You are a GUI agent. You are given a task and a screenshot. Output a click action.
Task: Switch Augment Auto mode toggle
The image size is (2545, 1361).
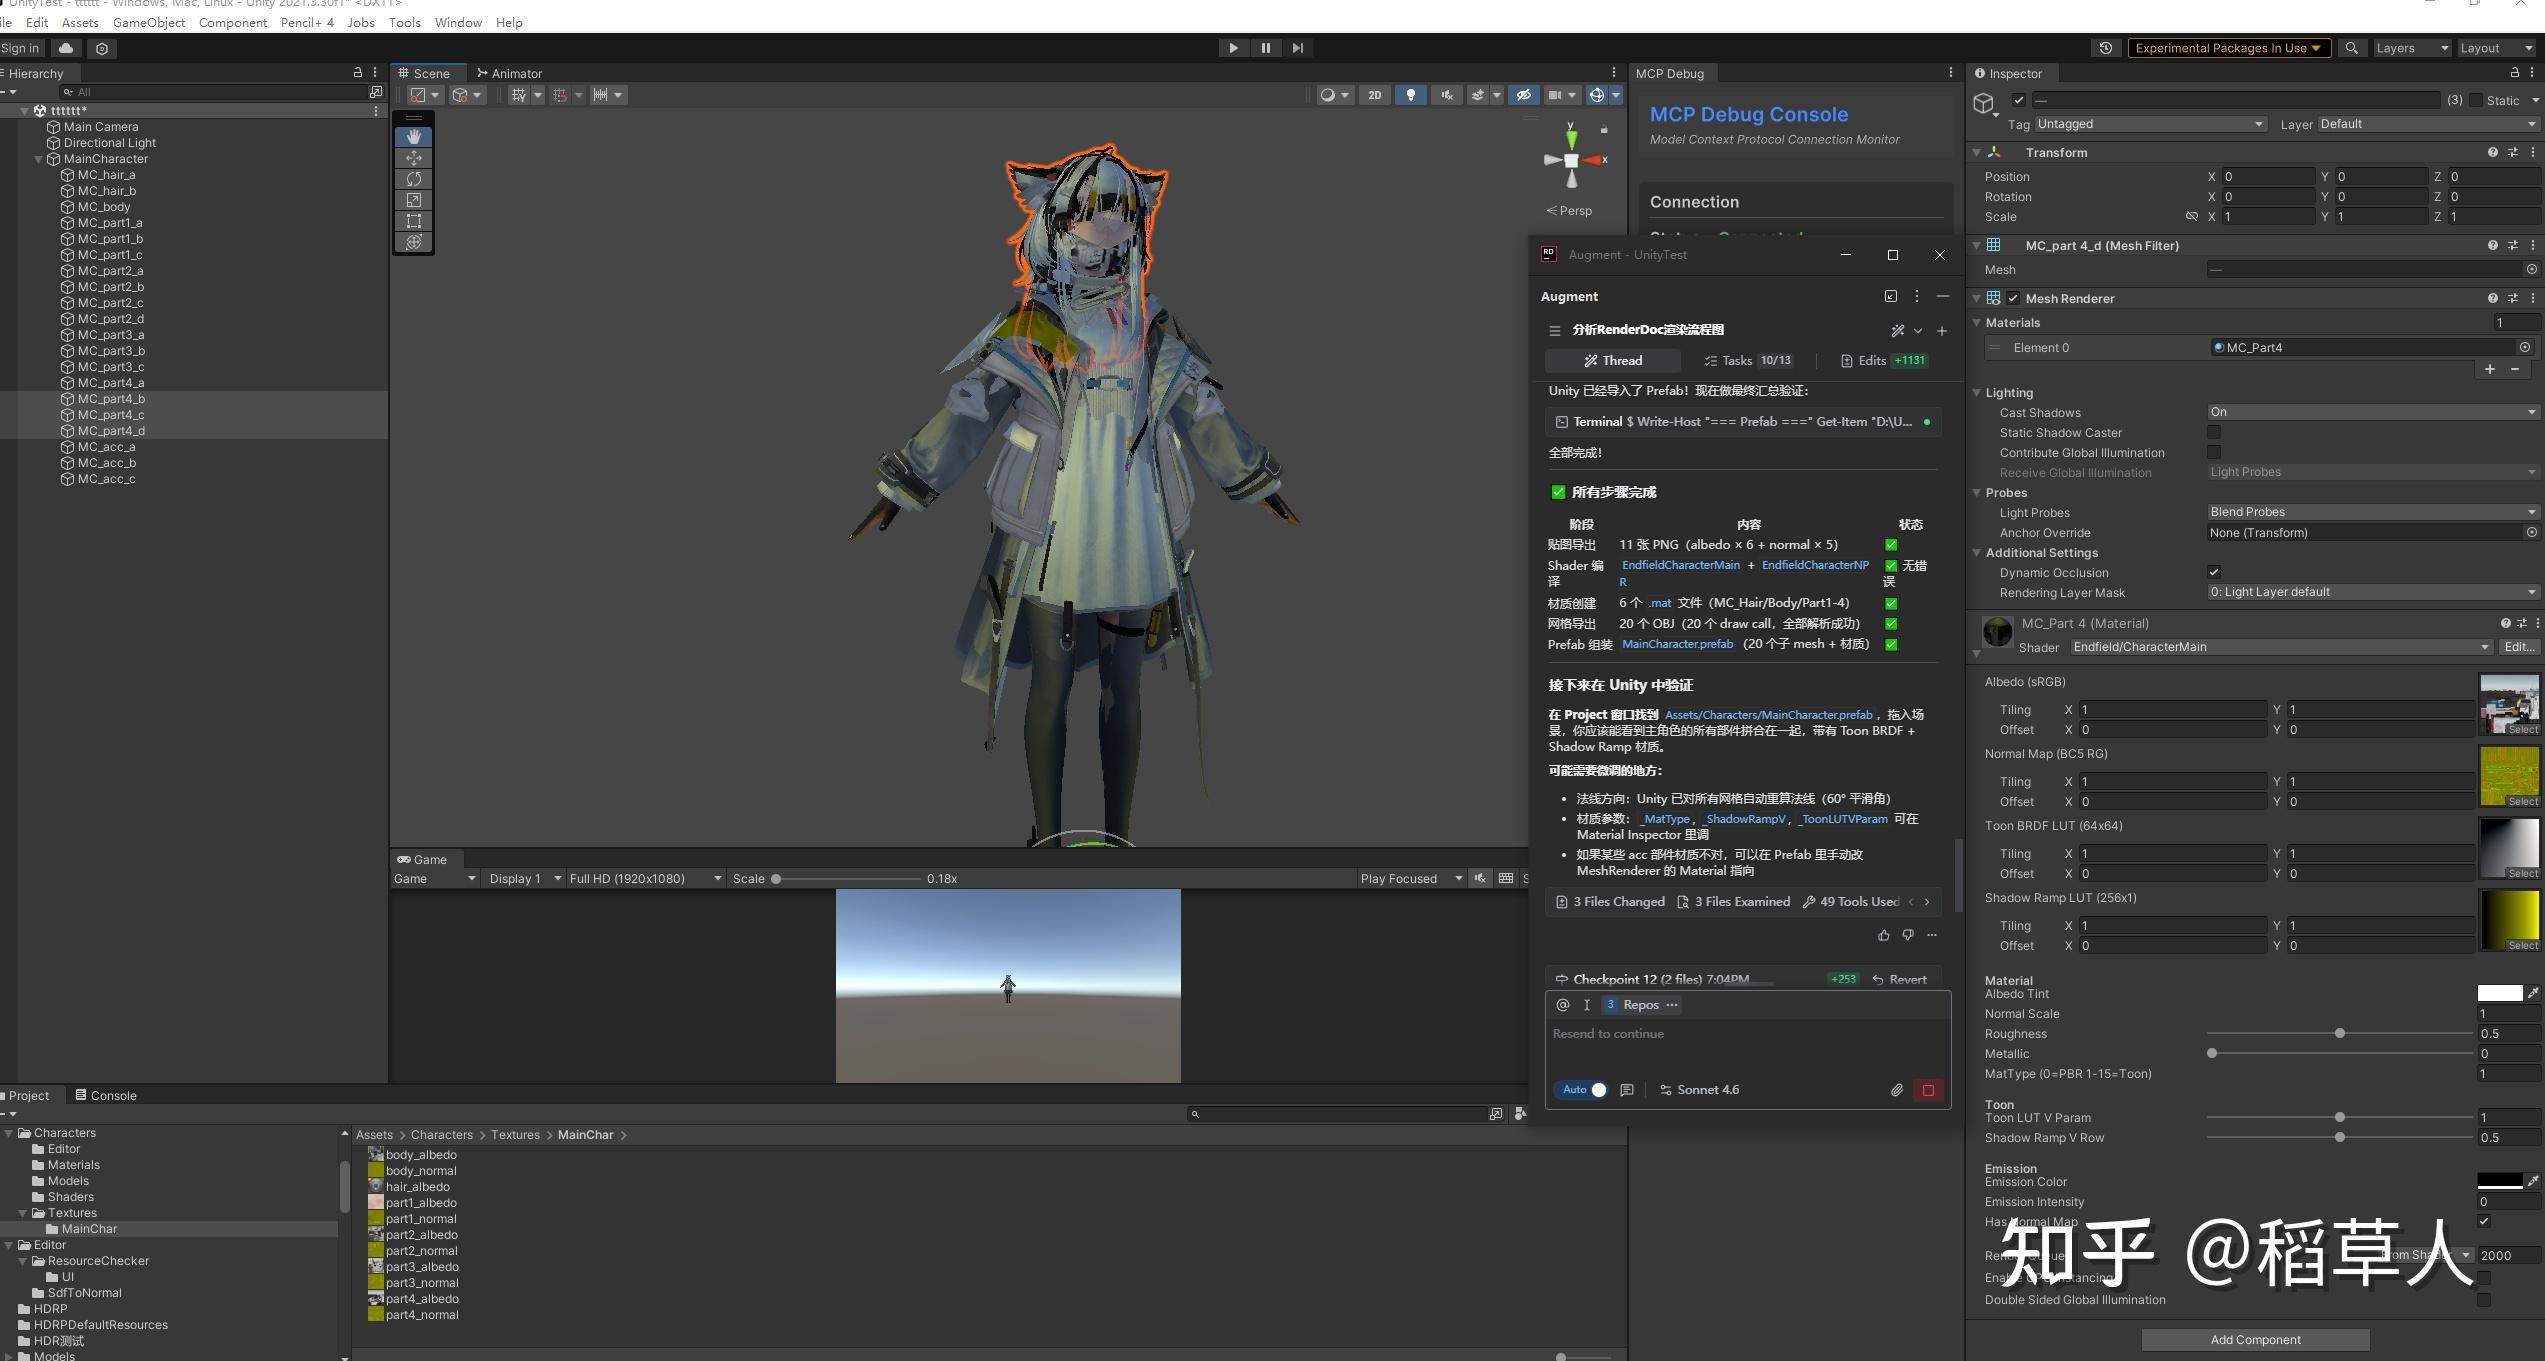tap(1583, 1090)
